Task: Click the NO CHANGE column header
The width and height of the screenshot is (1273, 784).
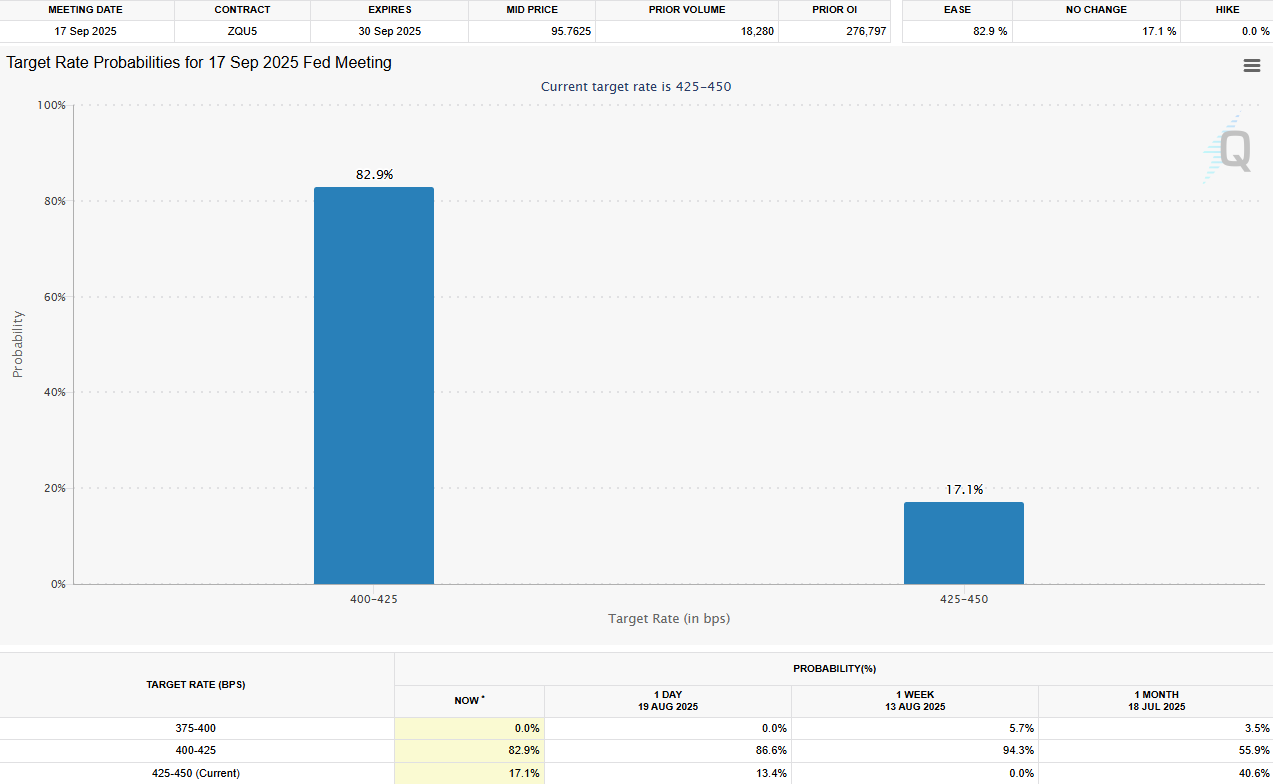Action: 1096,10
